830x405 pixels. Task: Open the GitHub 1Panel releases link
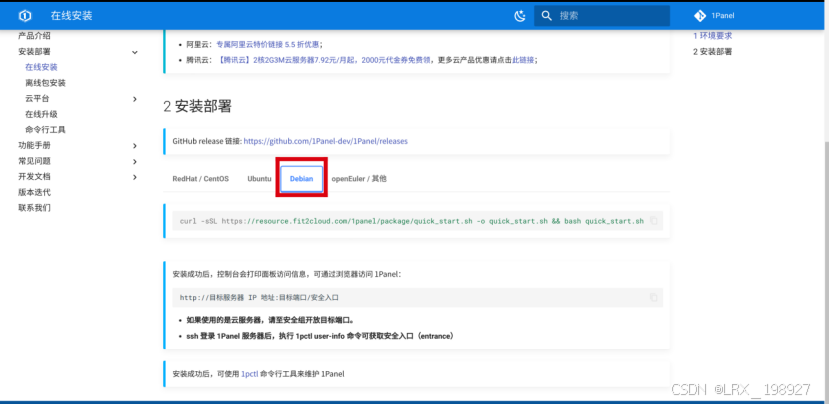(x=326, y=141)
